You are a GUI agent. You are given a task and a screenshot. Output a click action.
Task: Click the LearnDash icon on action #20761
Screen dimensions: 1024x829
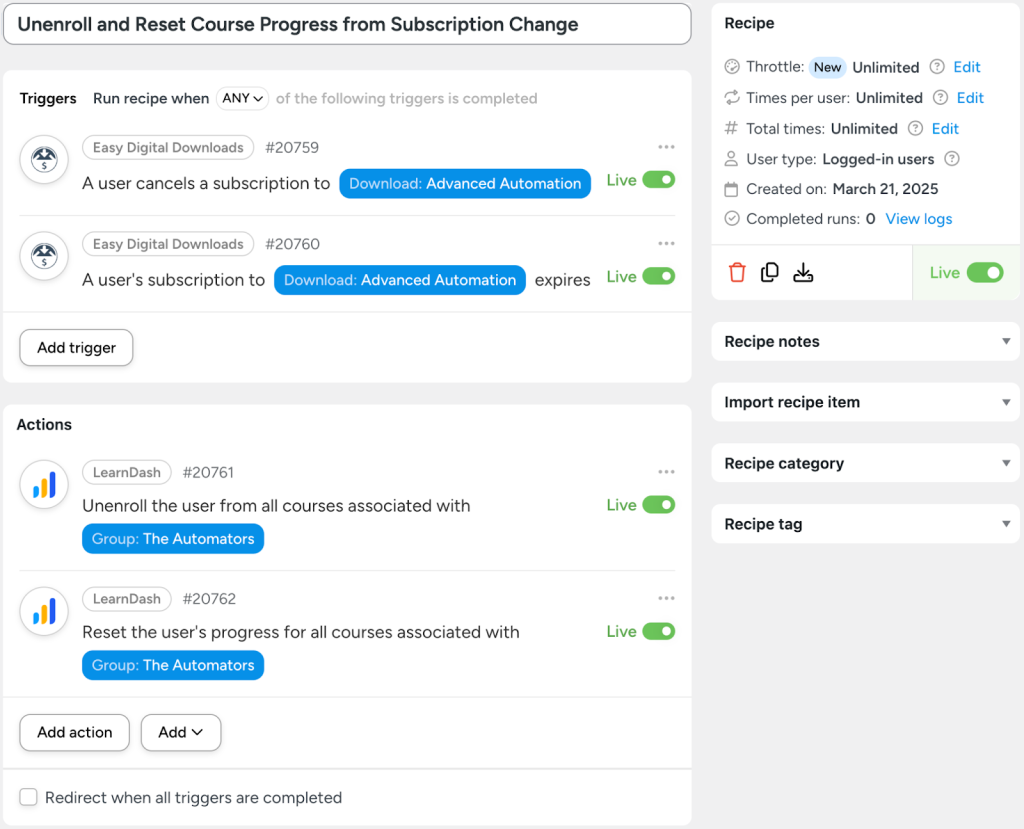coord(44,484)
